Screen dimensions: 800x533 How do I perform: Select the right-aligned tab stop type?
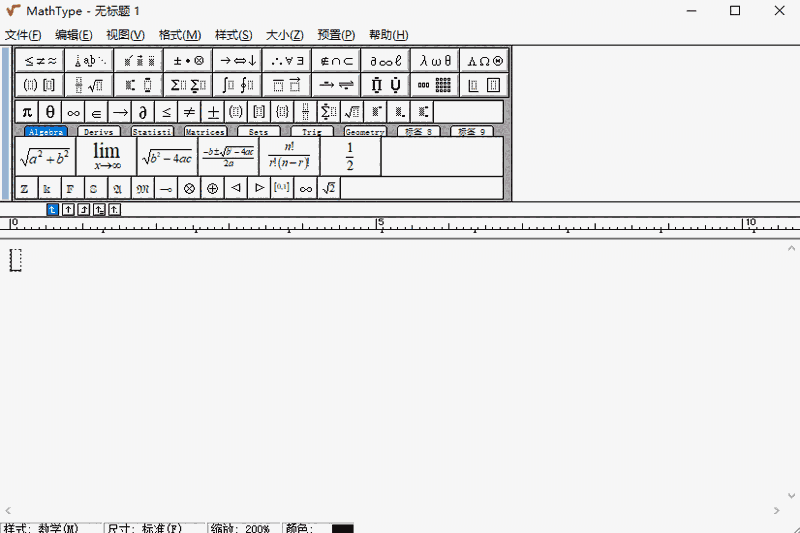pyautogui.click(x=84, y=210)
